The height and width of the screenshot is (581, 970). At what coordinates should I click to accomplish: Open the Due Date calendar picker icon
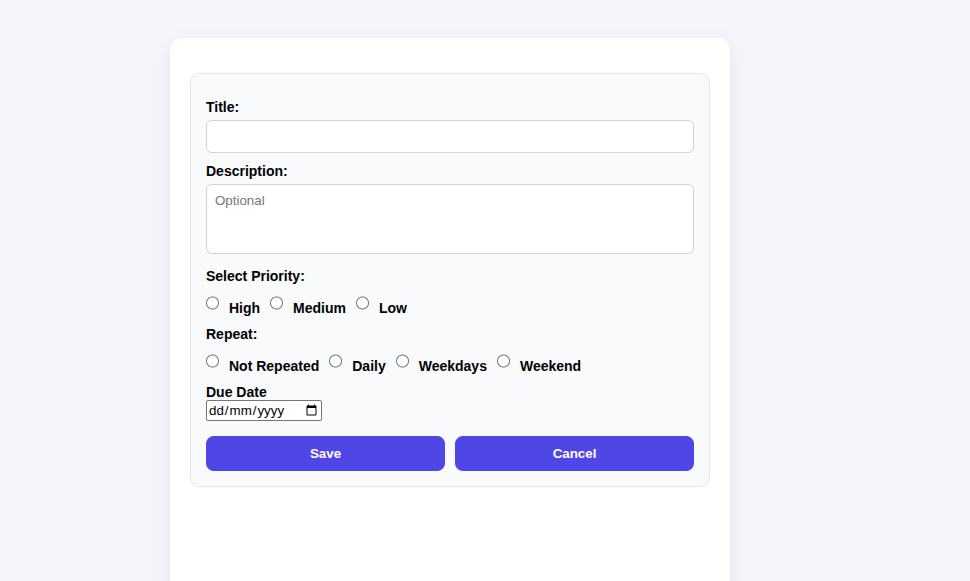point(311,411)
